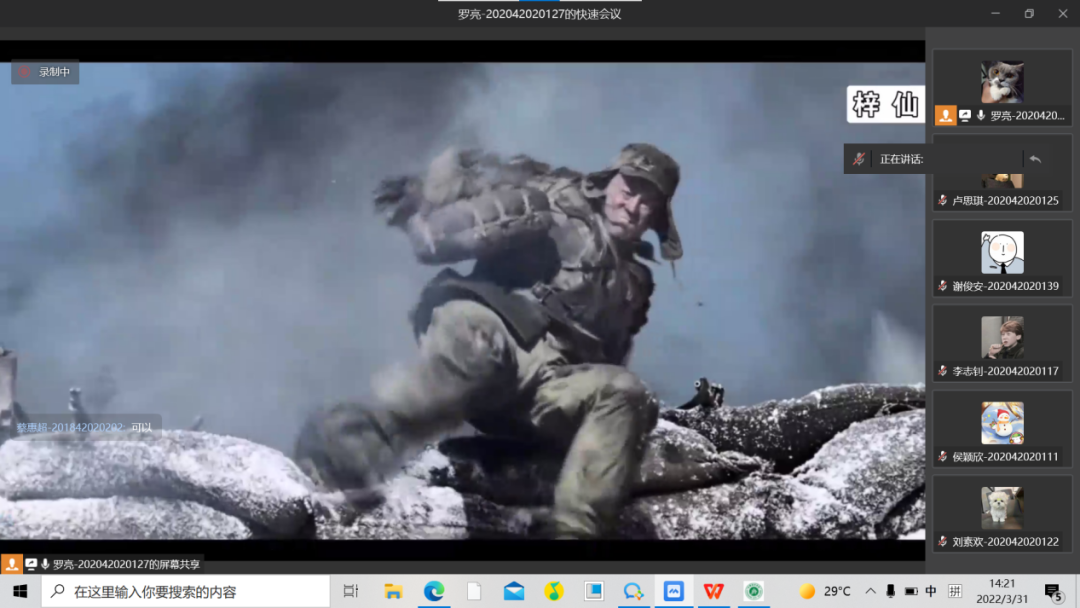Expand the hidden system tray icons
The width and height of the screenshot is (1080, 608).
(x=871, y=591)
